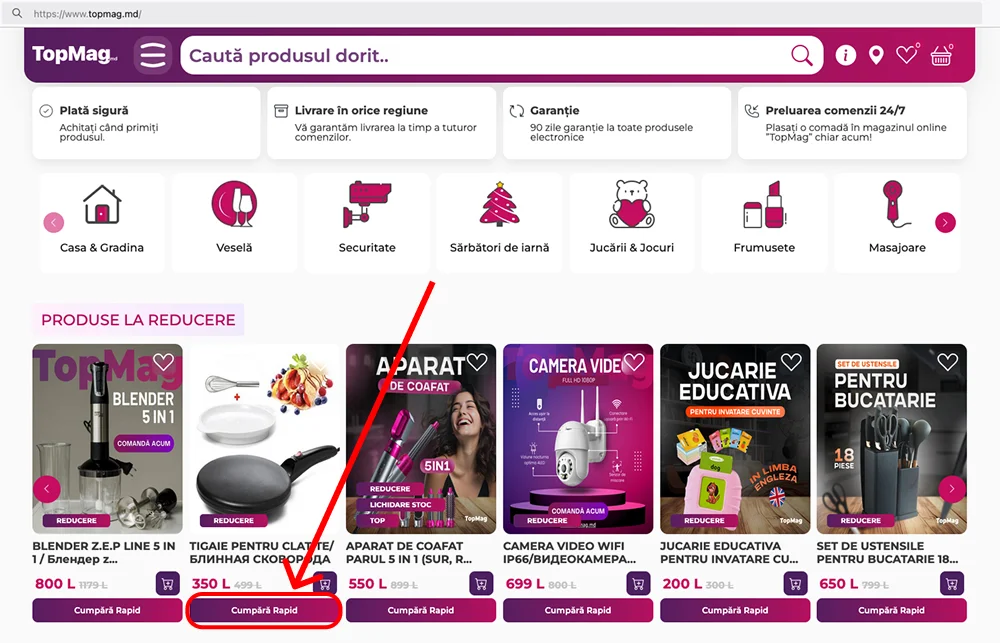The width and height of the screenshot is (1000, 643).
Task: Show next categories with right arrow
Action: [945, 223]
